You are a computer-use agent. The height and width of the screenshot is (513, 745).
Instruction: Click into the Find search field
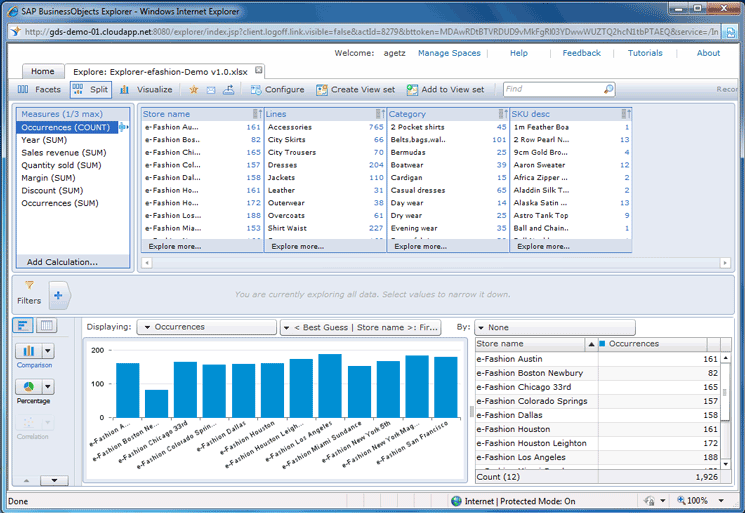pyautogui.click(x=553, y=89)
